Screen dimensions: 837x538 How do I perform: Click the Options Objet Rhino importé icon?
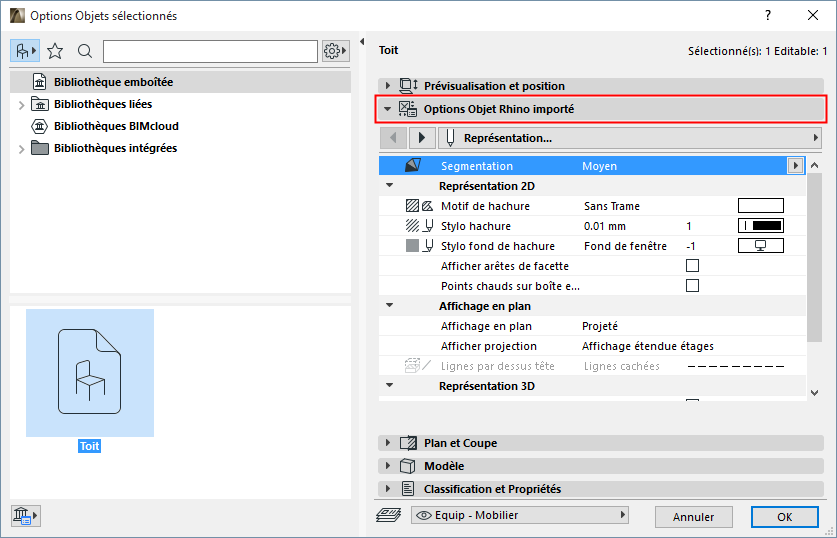point(408,109)
